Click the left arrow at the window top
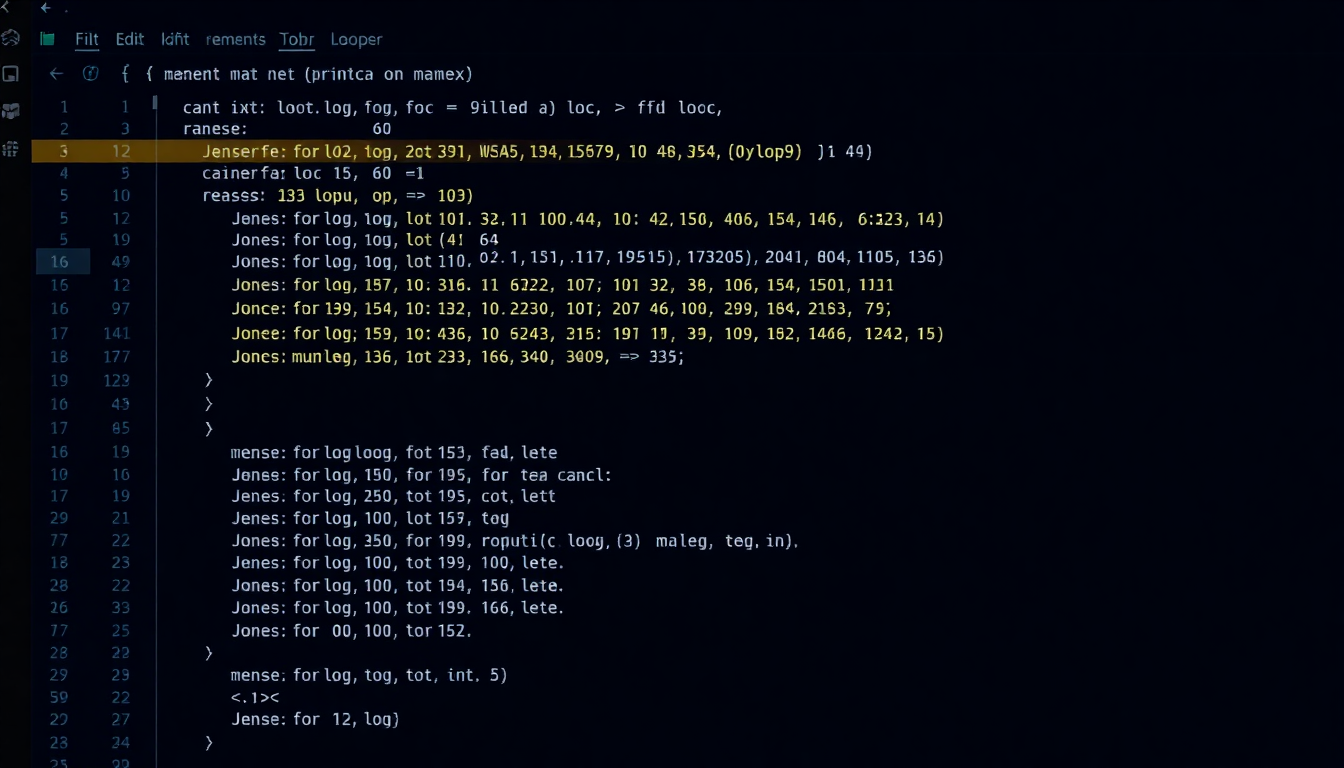 [x=45, y=8]
